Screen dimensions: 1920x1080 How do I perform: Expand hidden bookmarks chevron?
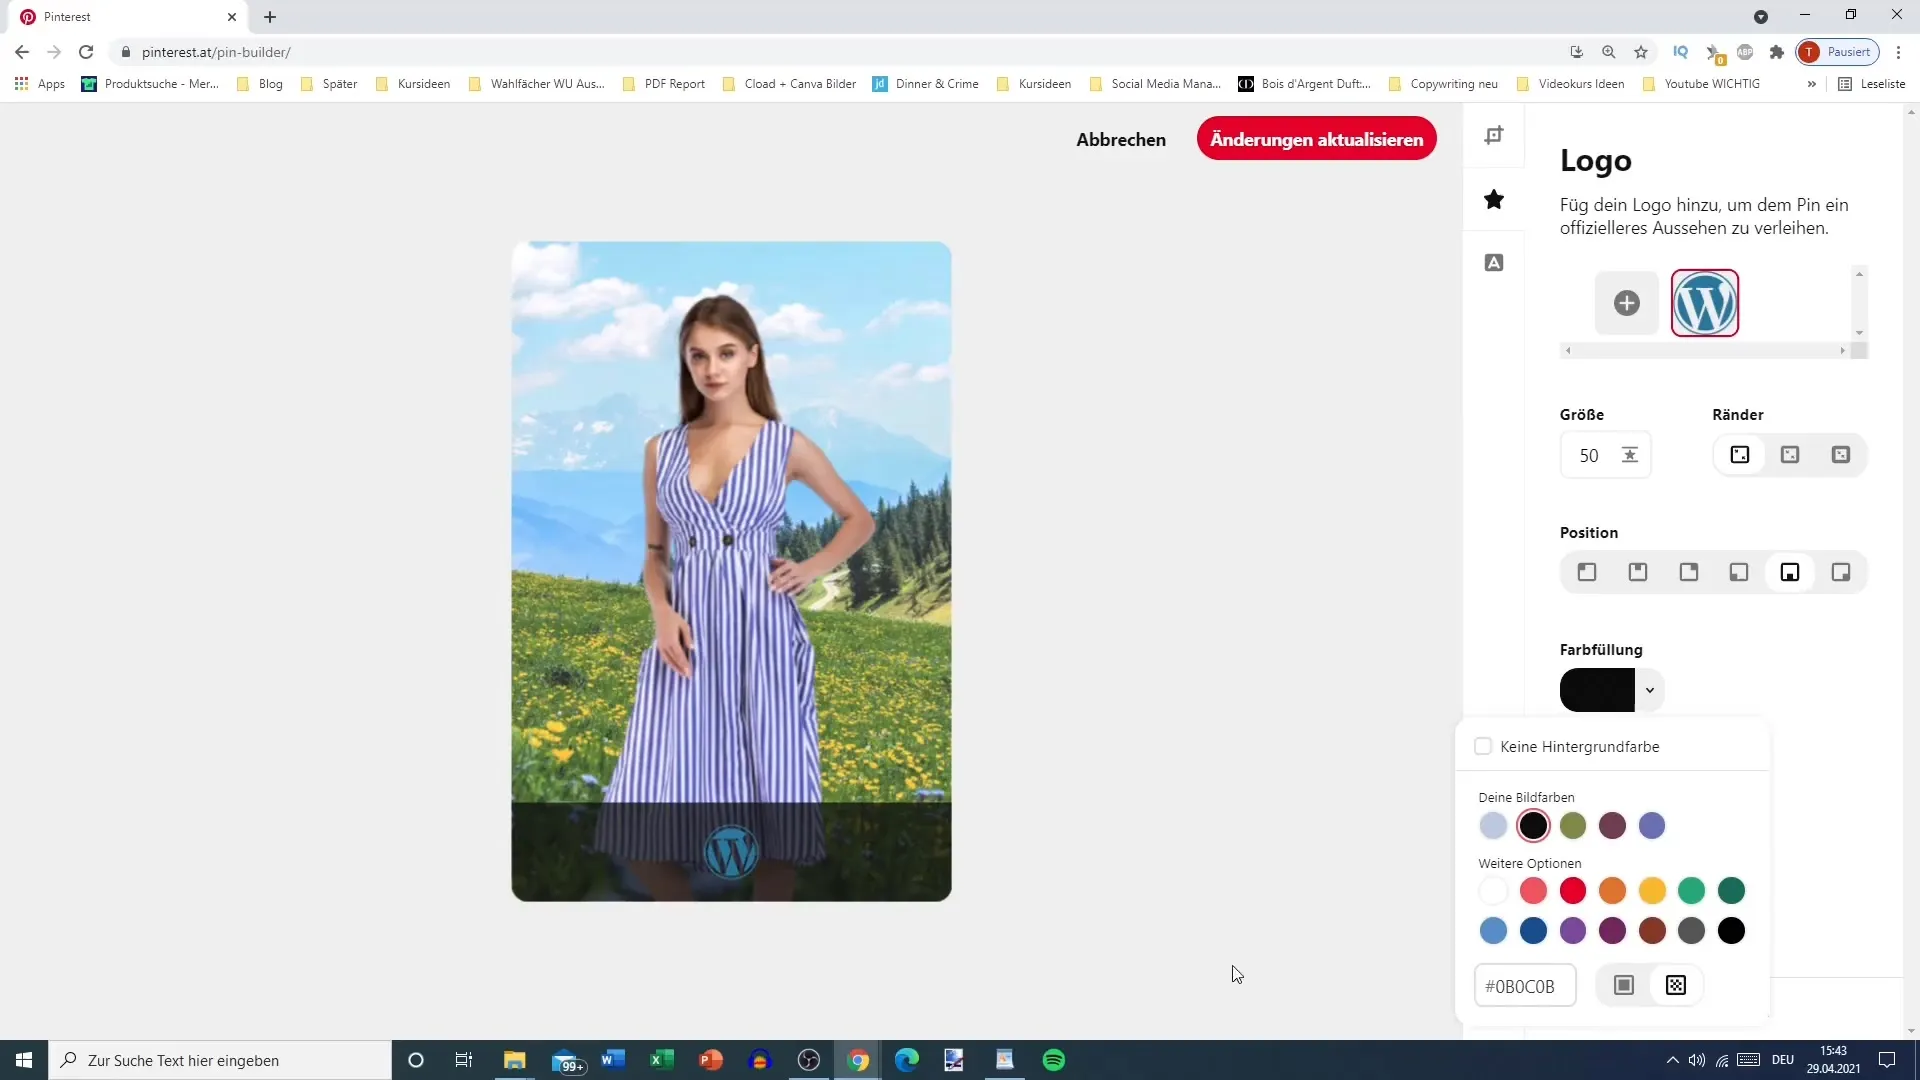click(x=1811, y=84)
